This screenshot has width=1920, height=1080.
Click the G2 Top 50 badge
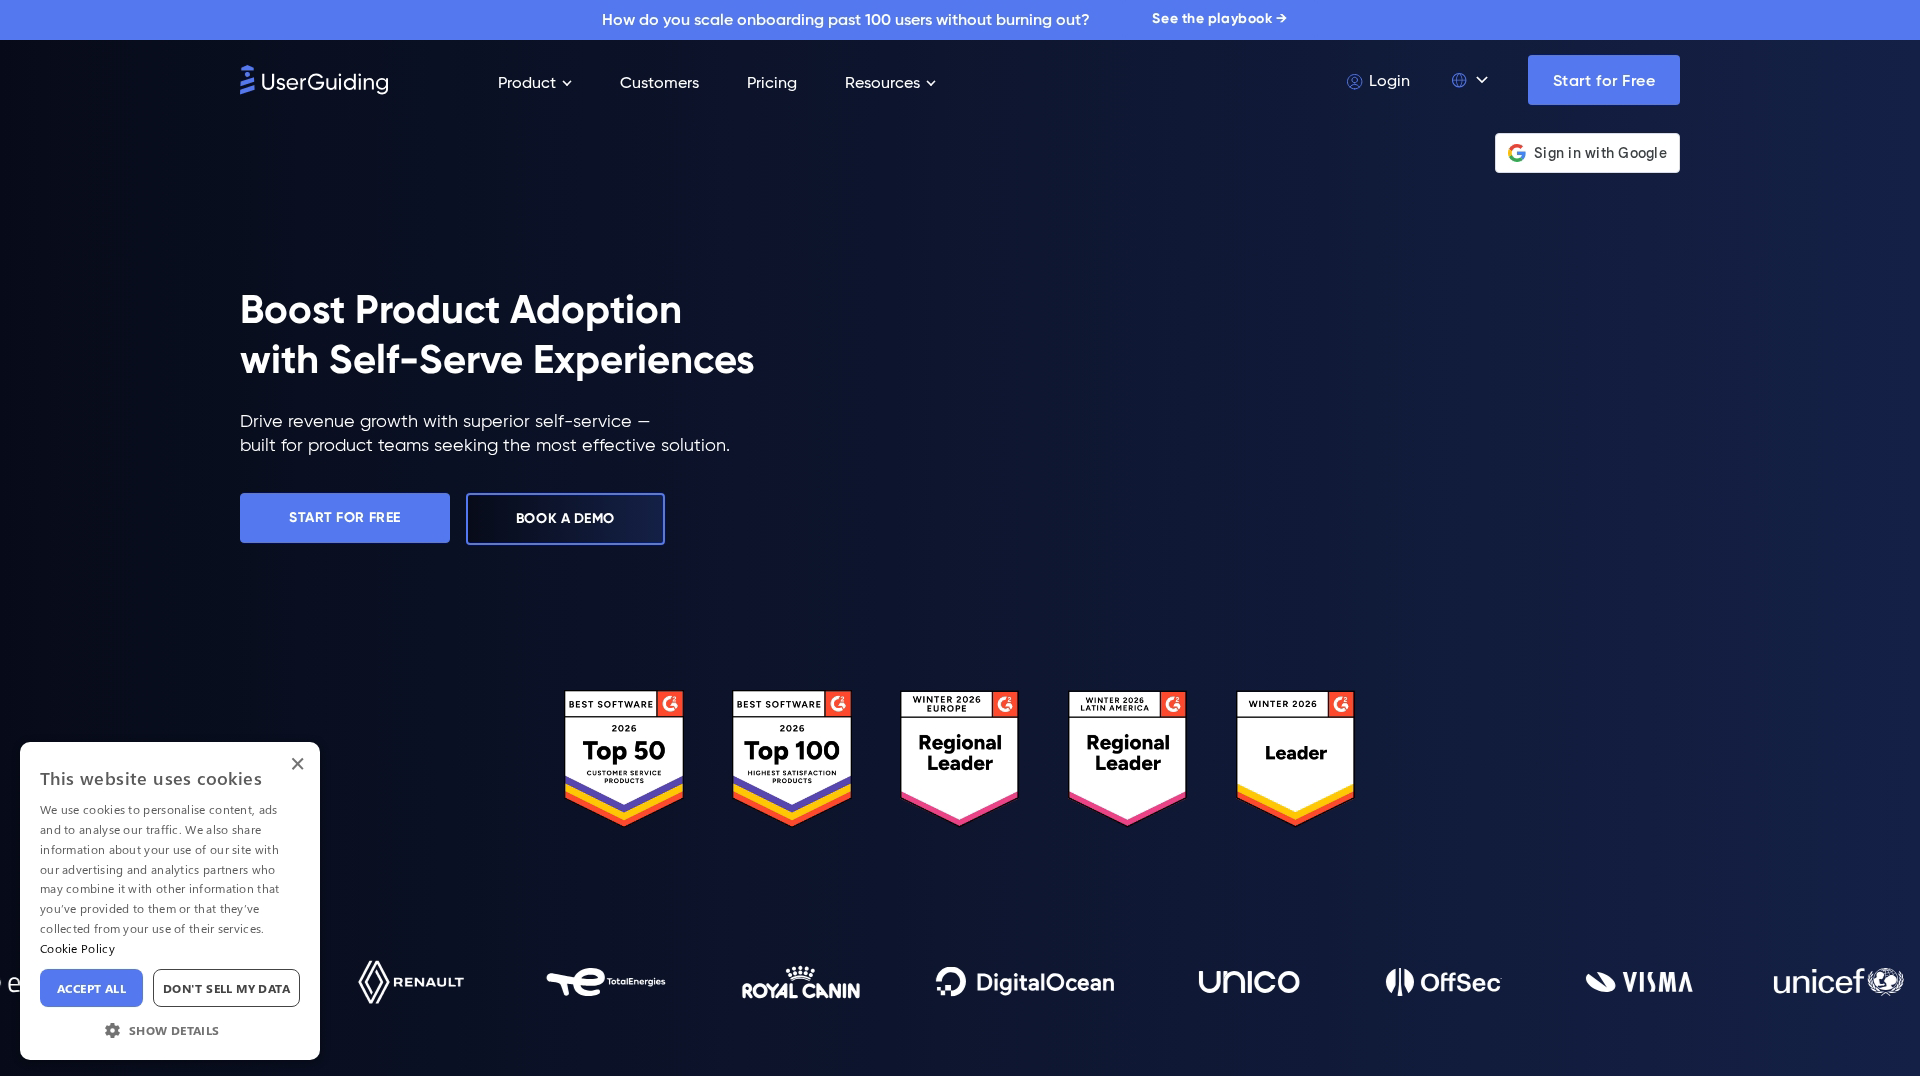pos(624,758)
